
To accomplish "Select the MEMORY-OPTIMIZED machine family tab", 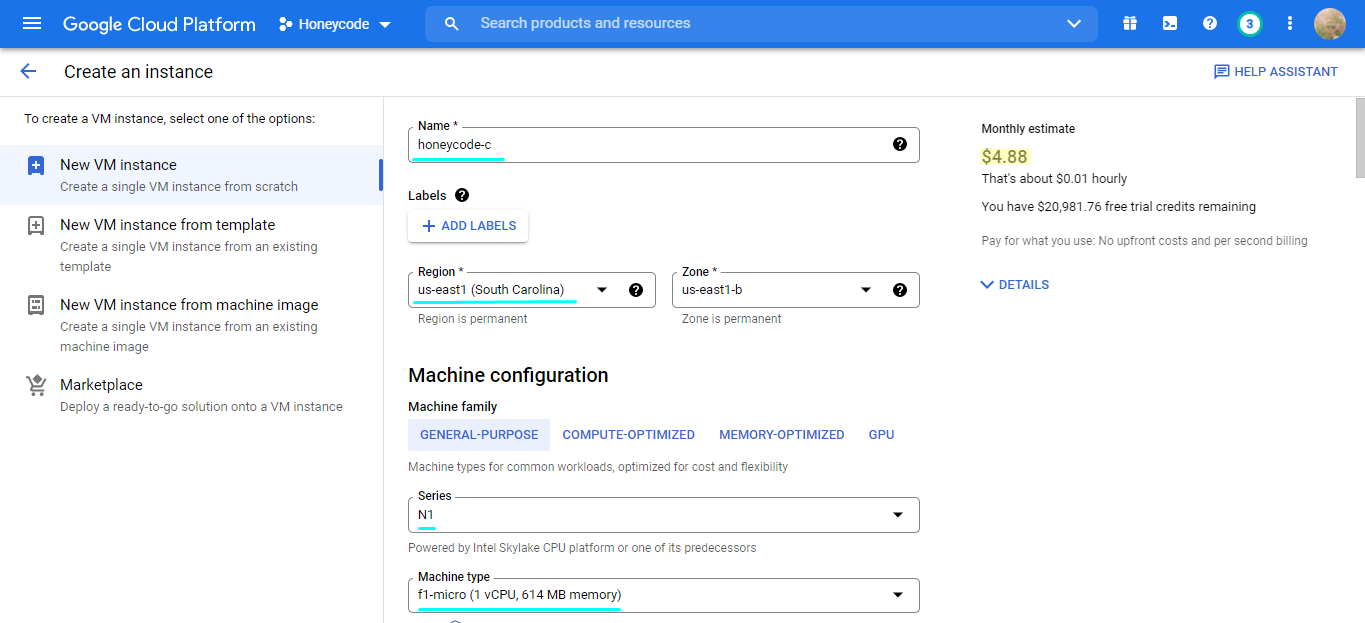I will 781,435.
